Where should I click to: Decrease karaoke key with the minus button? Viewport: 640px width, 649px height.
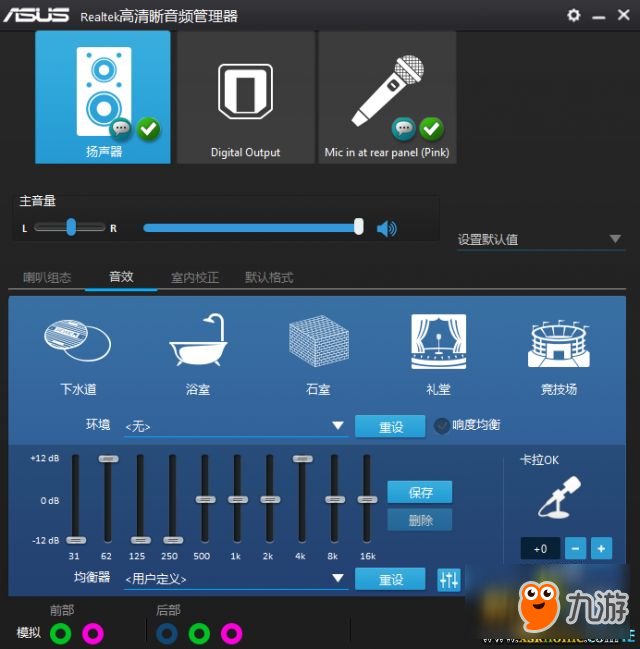pos(575,548)
